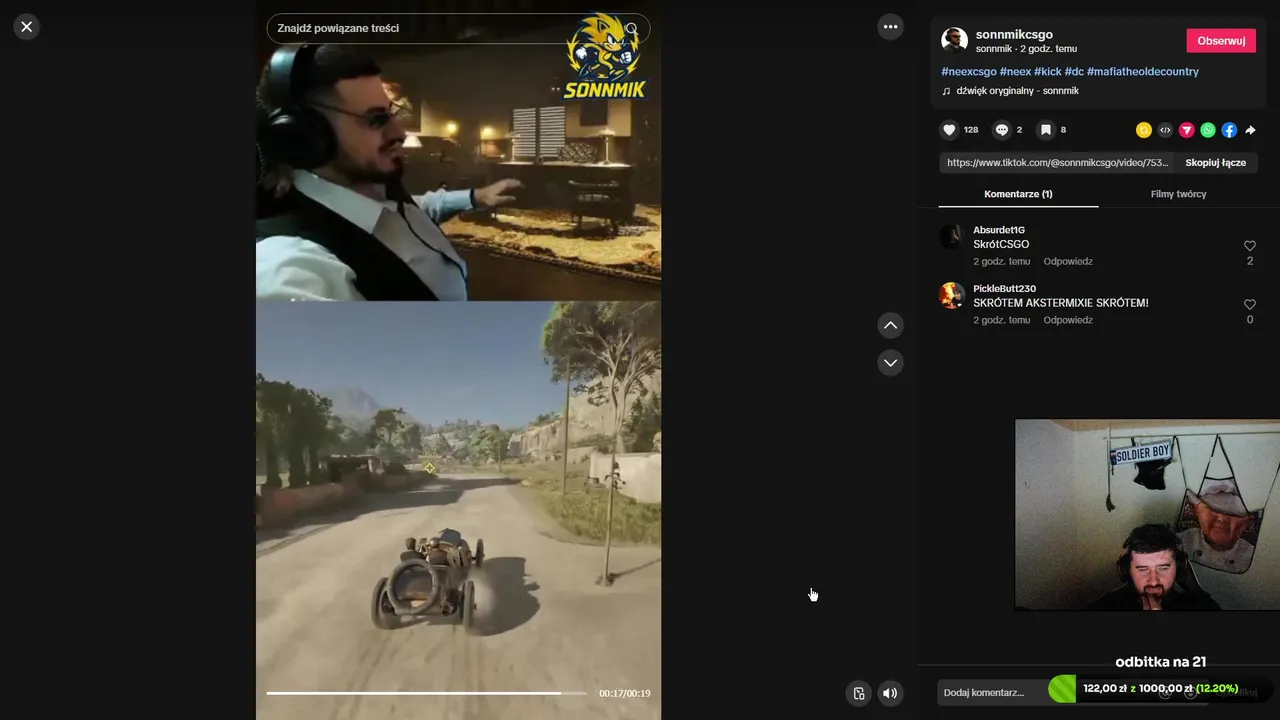Toggle video mute speaker icon
Image resolution: width=1280 pixels, height=720 pixels.
890,693
